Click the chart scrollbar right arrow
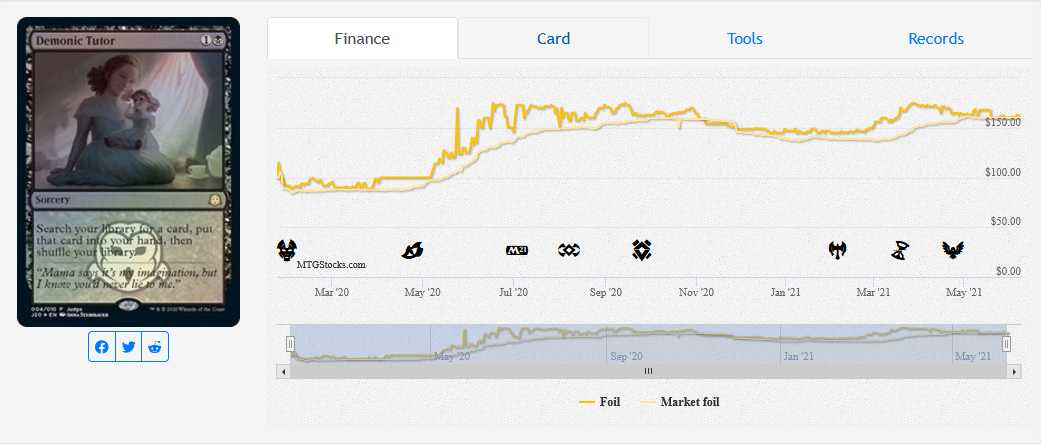This screenshot has width=1041, height=445. (1014, 371)
